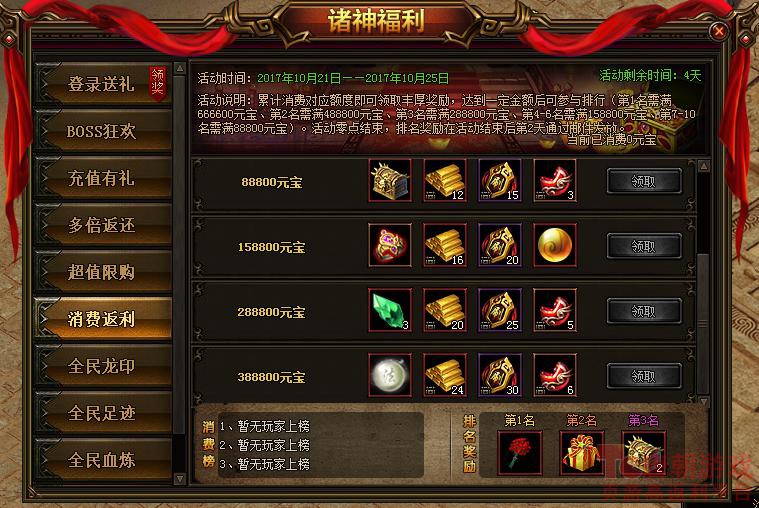Select the second place gift box reward
Image resolution: width=759 pixels, height=508 pixels.
point(581,453)
